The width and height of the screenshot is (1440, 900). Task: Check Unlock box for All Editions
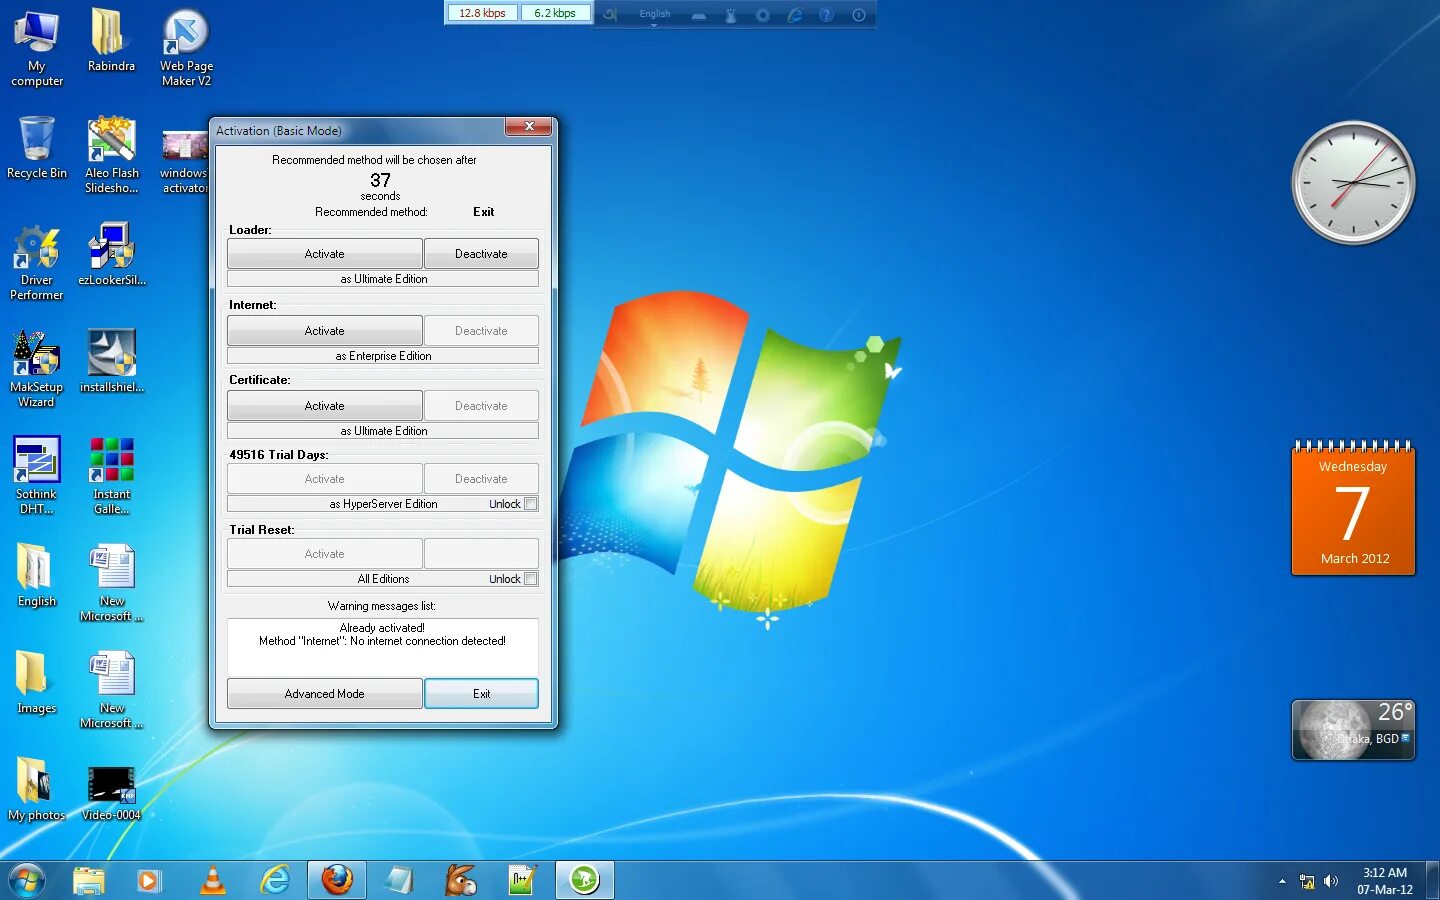[531, 579]
